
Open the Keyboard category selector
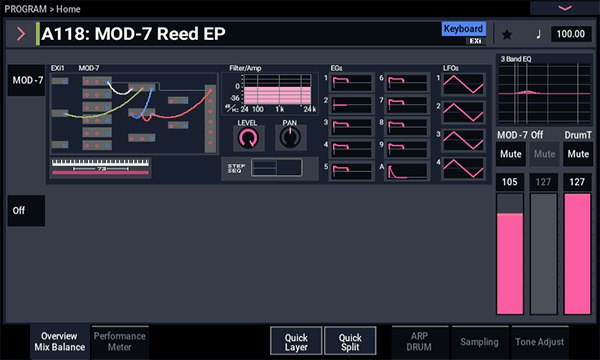464,29
